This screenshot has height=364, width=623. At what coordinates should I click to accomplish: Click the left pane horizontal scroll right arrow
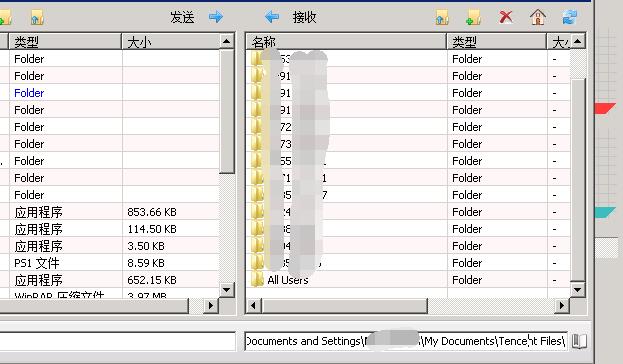click(x=211, y=306)
